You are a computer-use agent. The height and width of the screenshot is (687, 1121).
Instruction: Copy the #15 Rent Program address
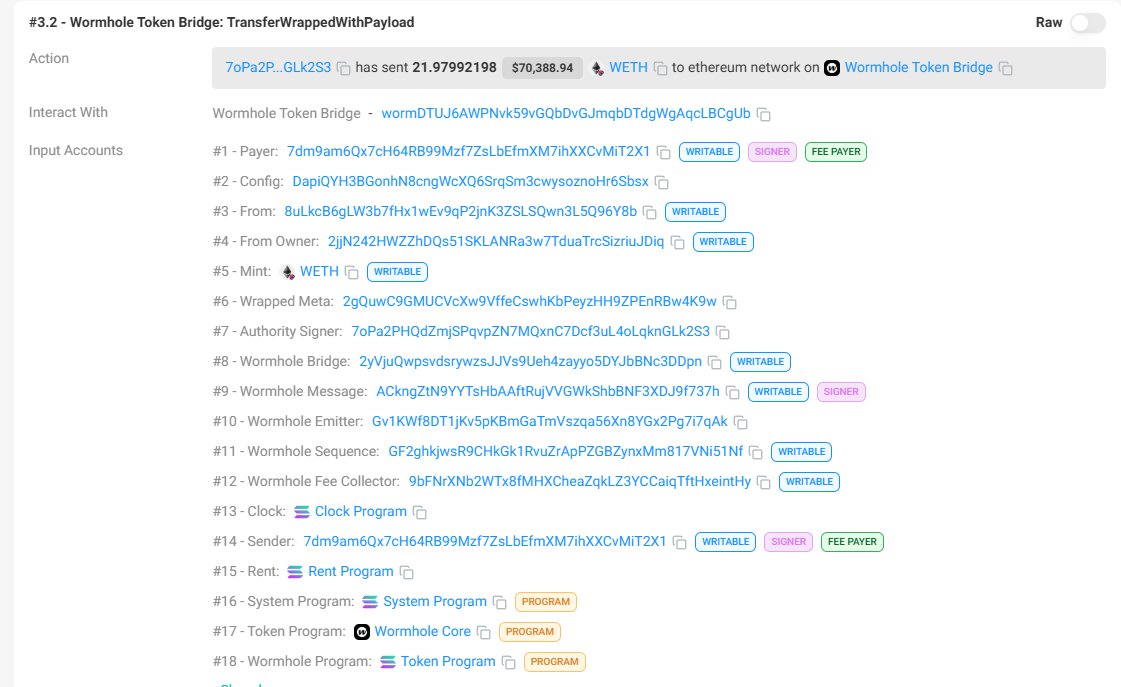click(407, 573)
